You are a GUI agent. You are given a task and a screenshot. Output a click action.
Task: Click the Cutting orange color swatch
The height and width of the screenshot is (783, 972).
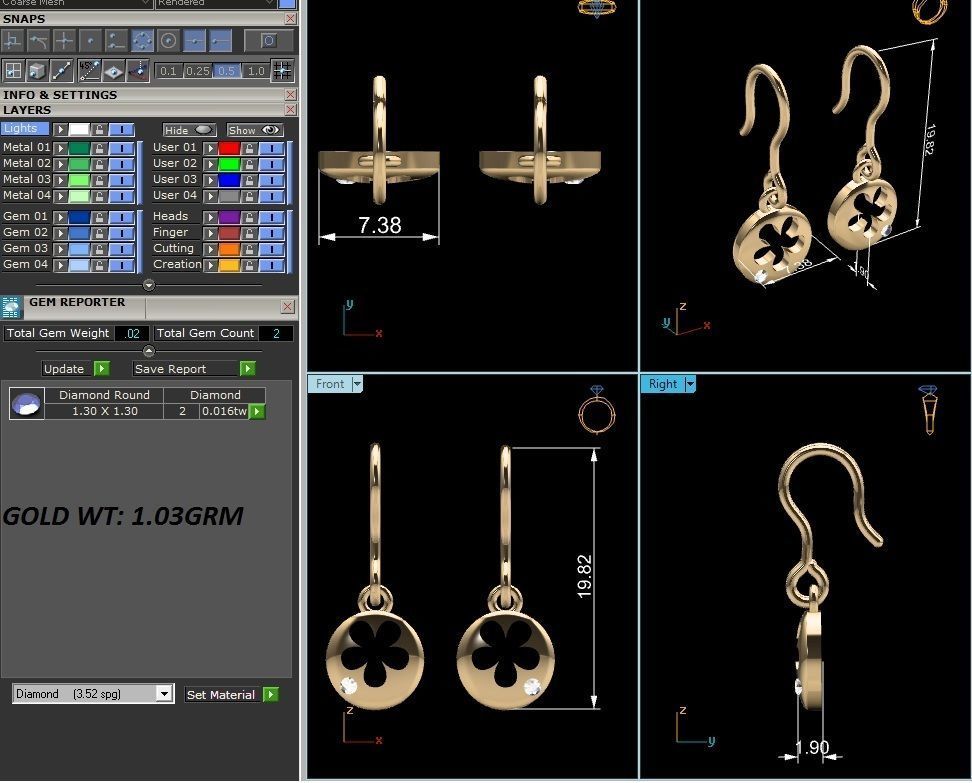(229, 249)
